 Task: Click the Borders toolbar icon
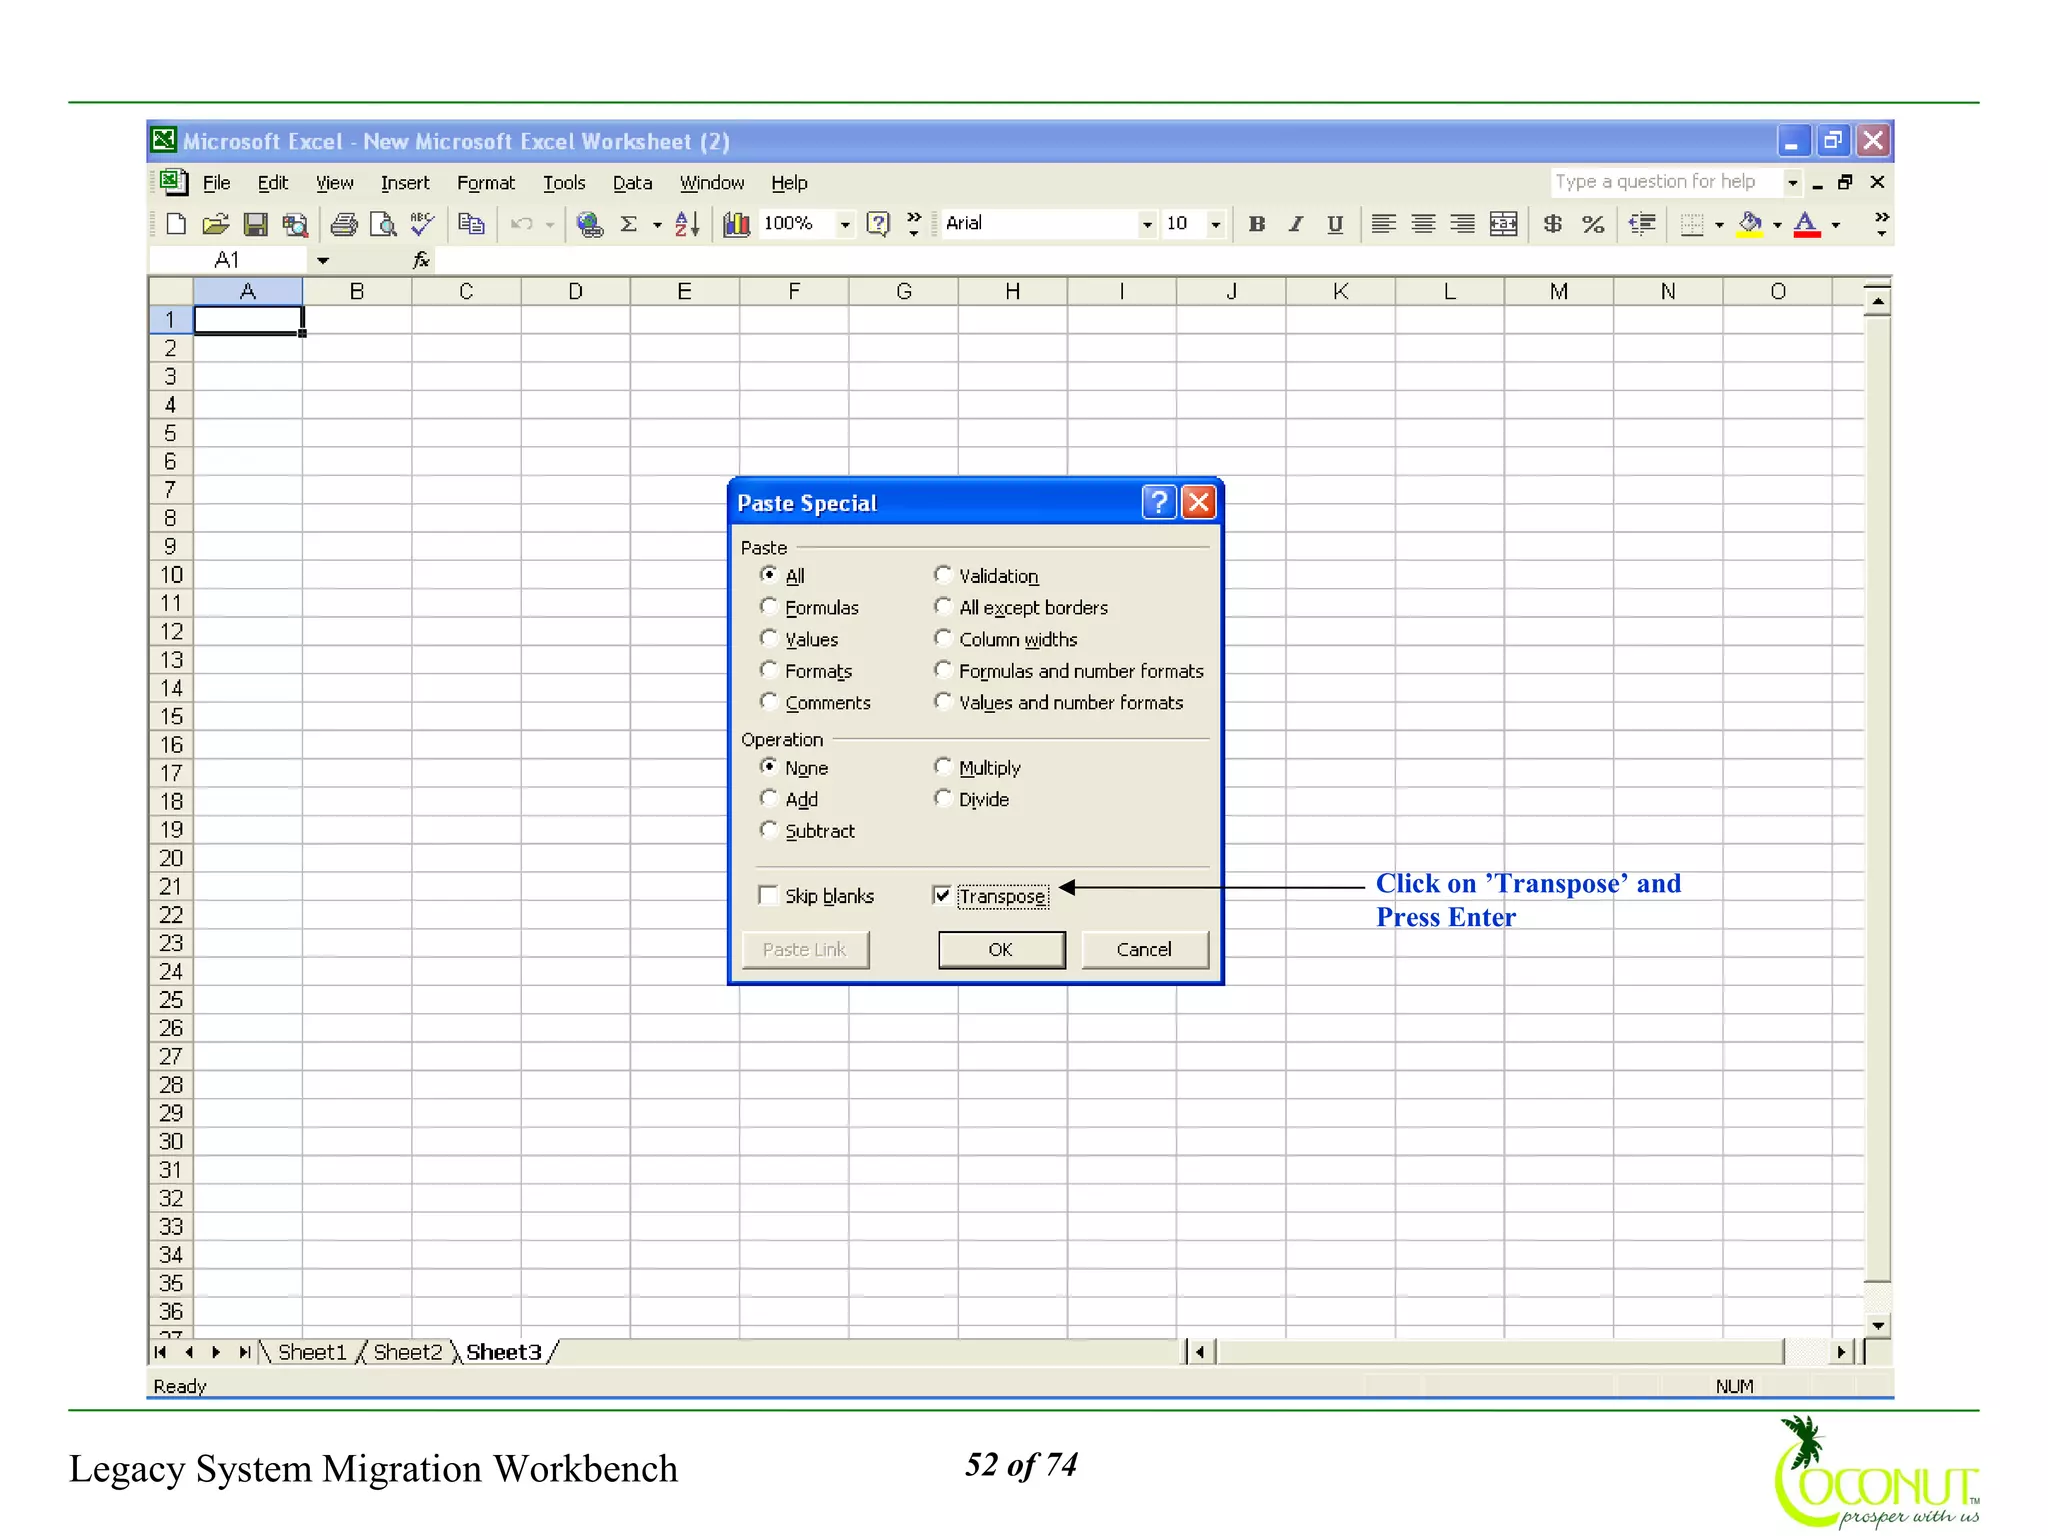pyautogui.click(x=1692, y=224)
